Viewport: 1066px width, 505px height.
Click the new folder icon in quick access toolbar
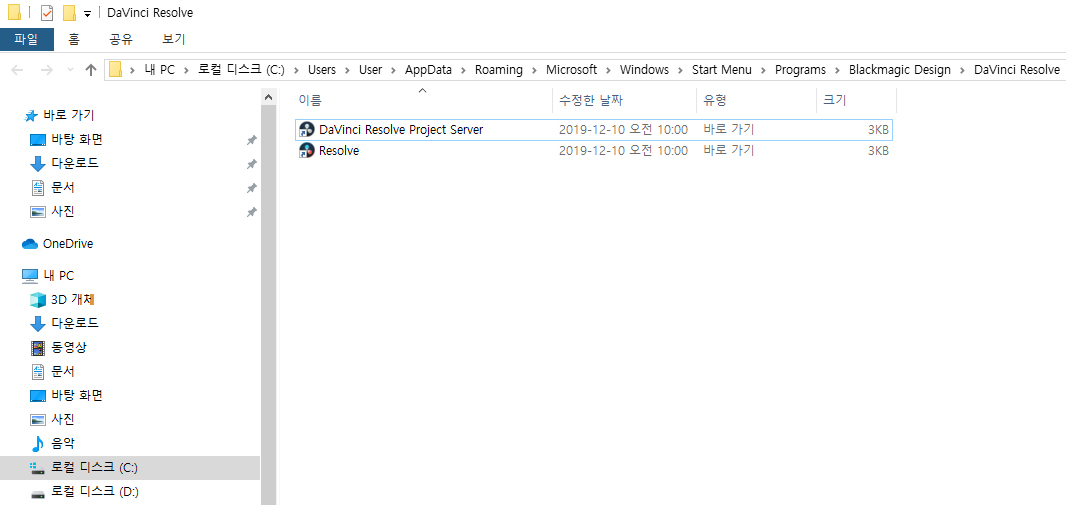point(69,13)
